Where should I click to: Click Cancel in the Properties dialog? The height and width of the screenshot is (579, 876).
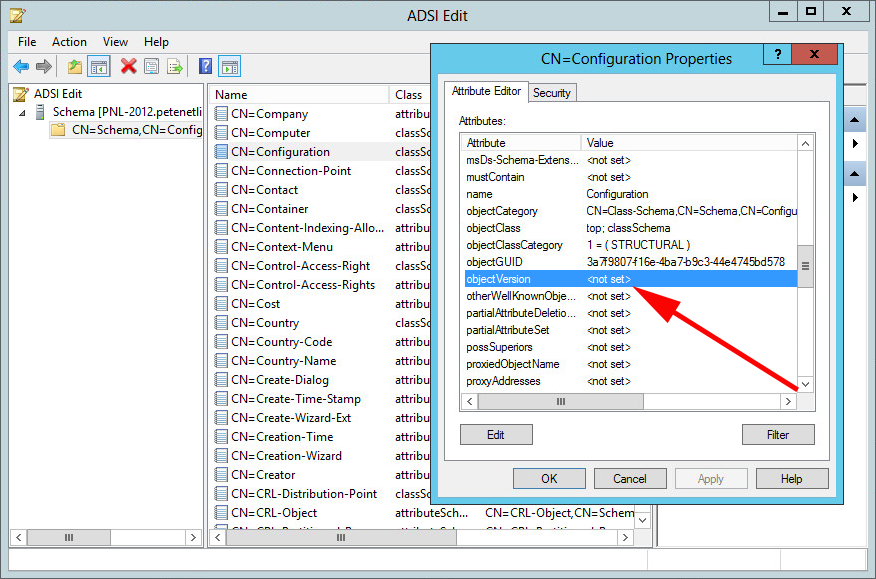click(630, 478)
